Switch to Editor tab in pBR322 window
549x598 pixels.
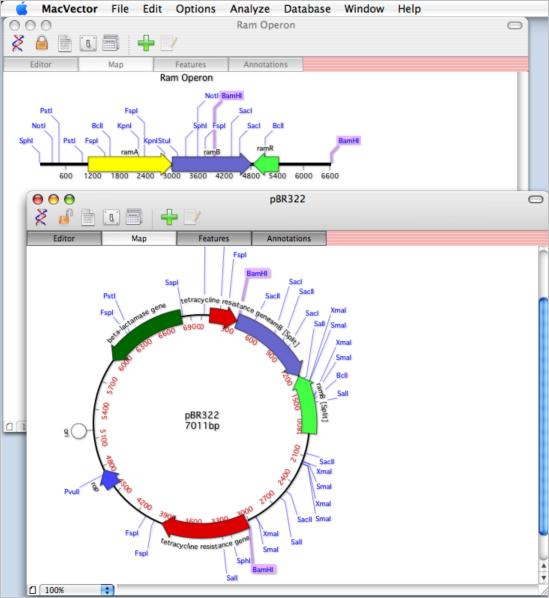(x=64, y=238)
